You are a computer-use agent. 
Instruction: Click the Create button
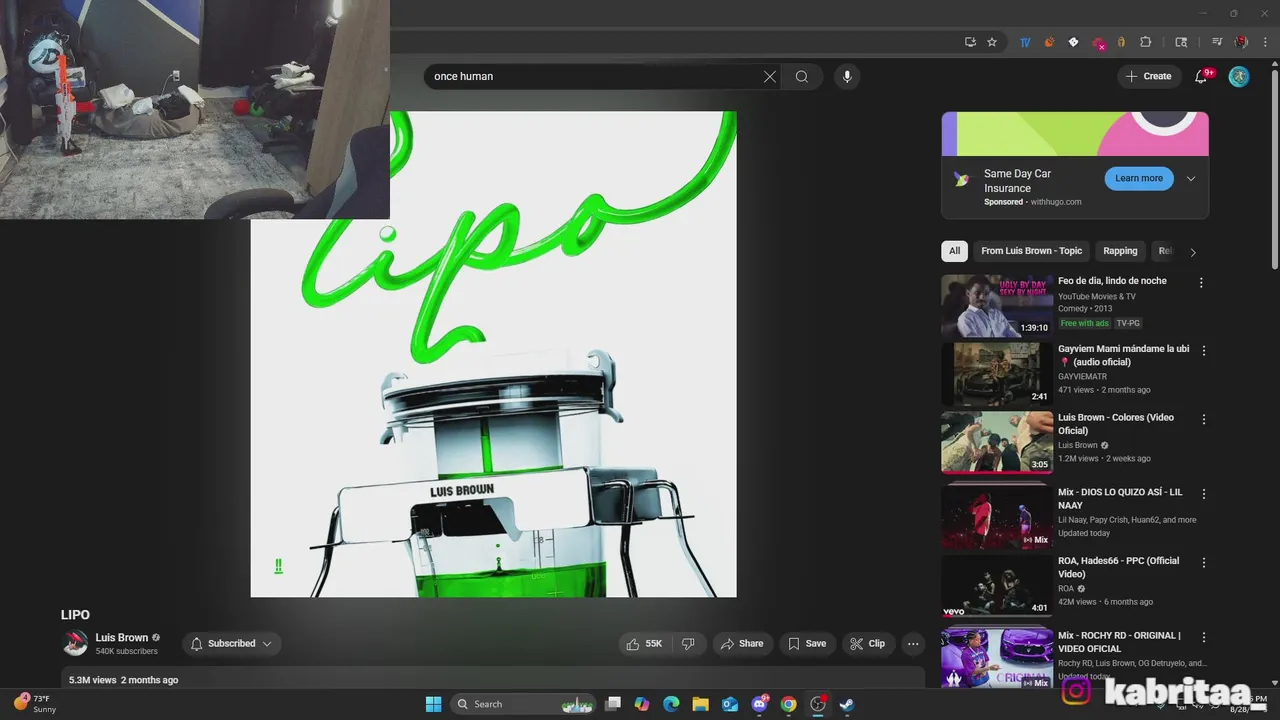tap(1148, 76)
